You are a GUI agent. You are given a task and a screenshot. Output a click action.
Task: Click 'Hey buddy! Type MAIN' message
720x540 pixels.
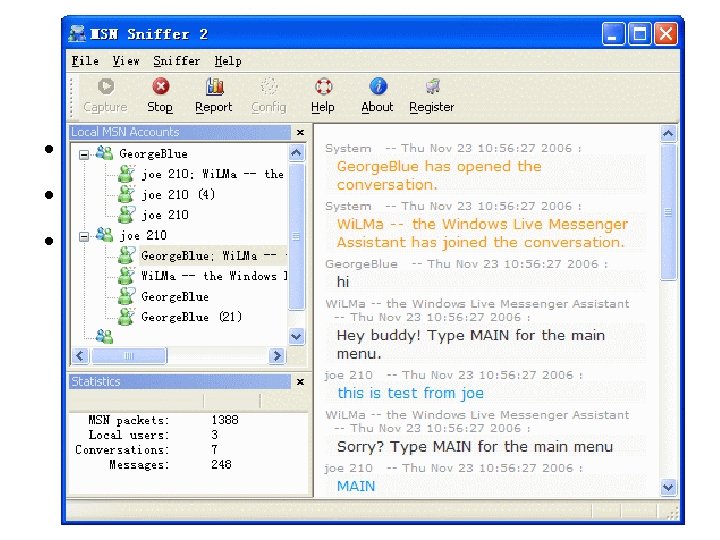tap(471, 344)
